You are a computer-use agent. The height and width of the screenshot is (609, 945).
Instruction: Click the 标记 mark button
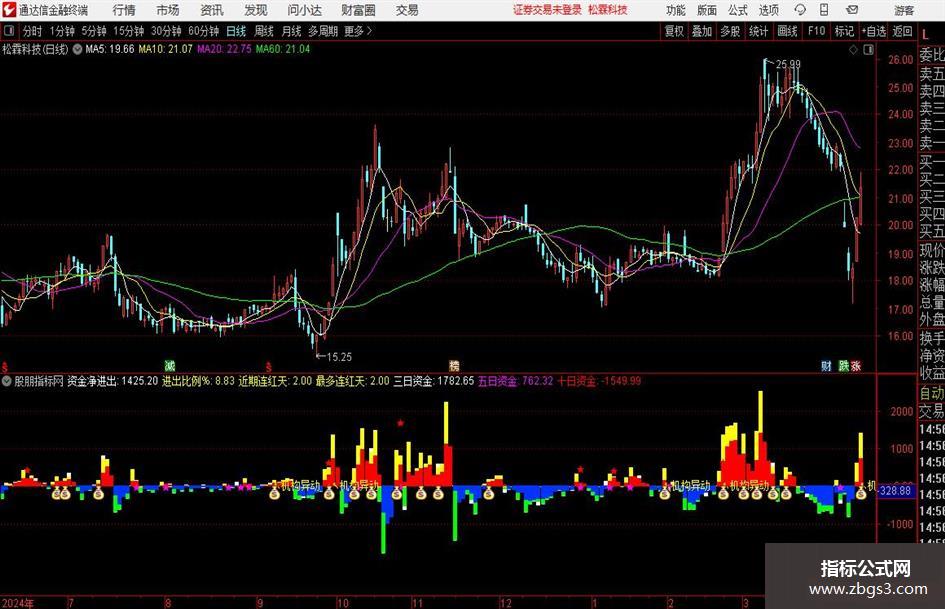pyautogui.click(x=844, y=31)
